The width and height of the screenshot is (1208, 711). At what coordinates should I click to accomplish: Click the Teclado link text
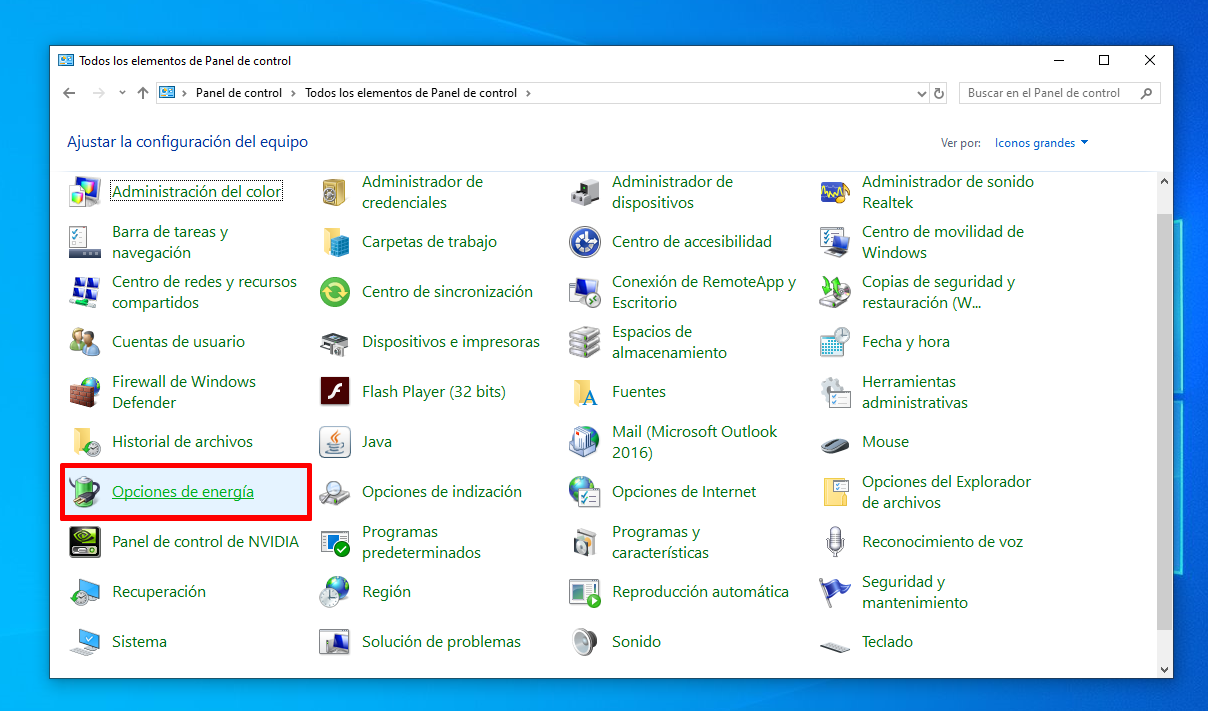tap(887, 641)
